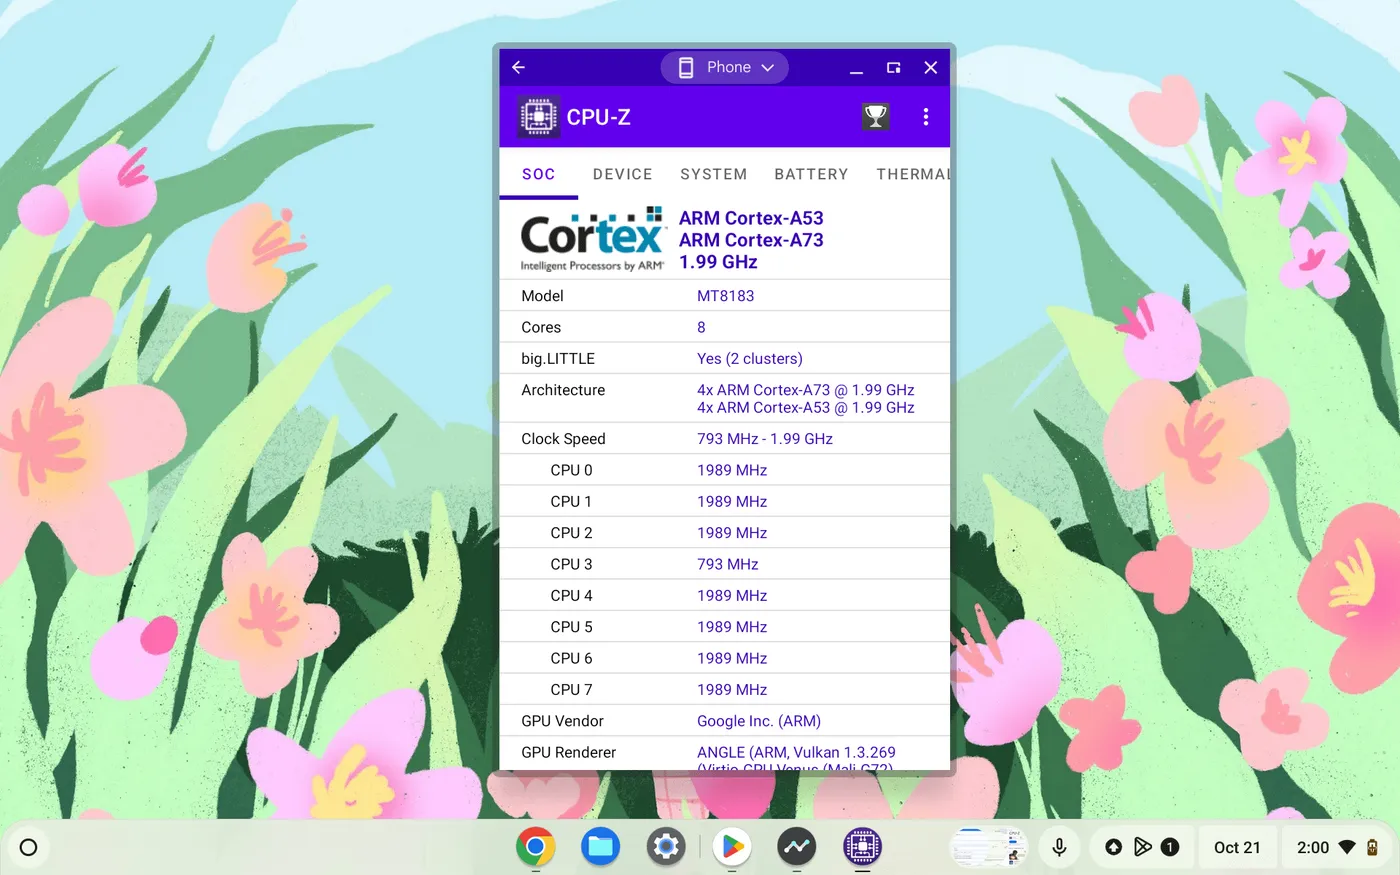Click the '793 MHz - 1.99 GHz' value

(x=765, y=439)
